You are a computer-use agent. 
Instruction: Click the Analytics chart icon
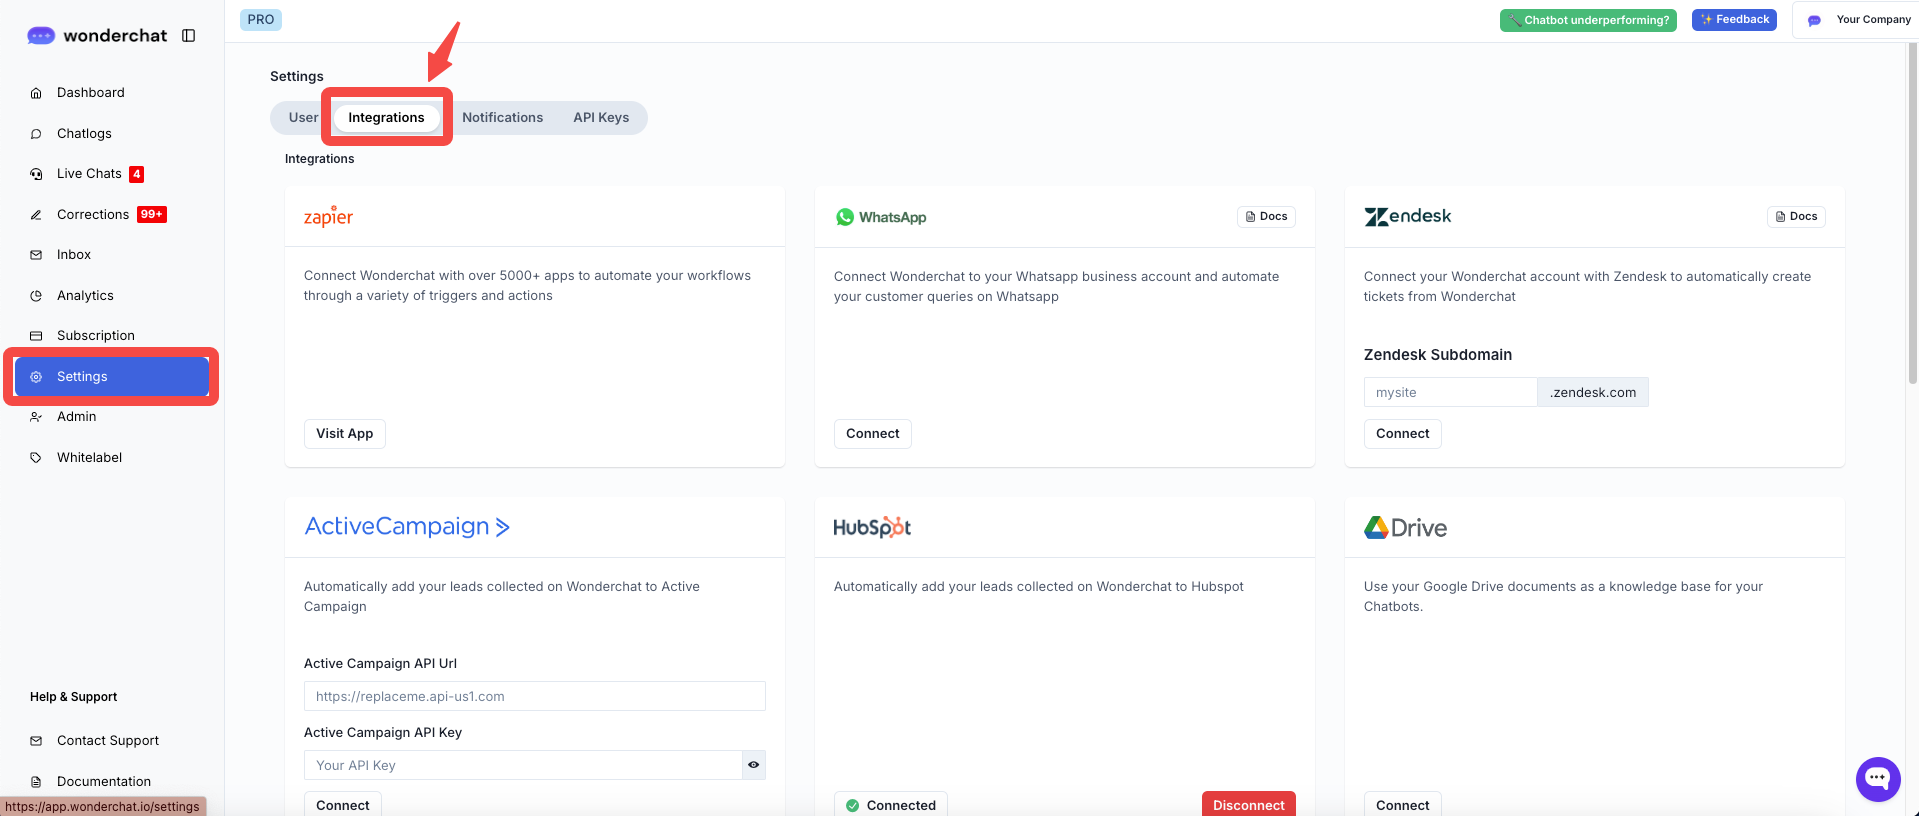click(36, 296)
